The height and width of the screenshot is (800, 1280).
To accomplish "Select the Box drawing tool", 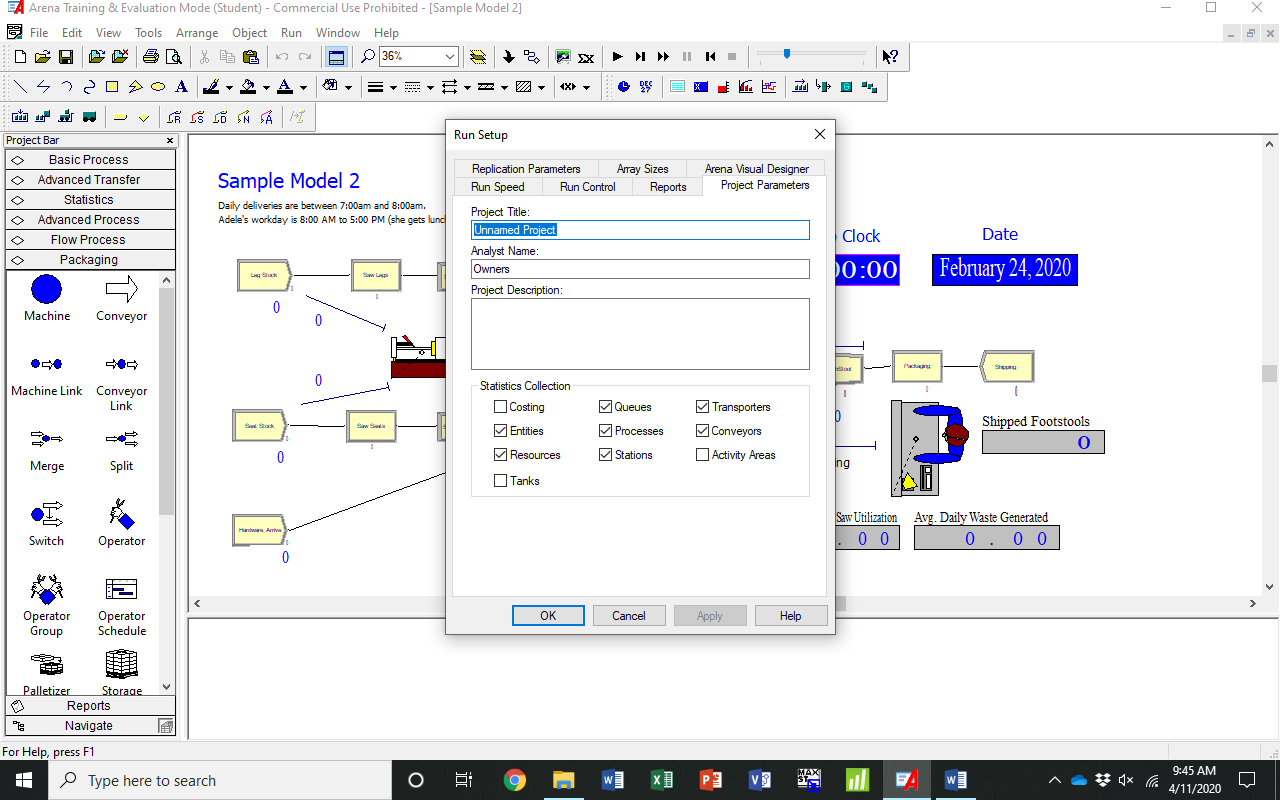I will pos(112,87).
